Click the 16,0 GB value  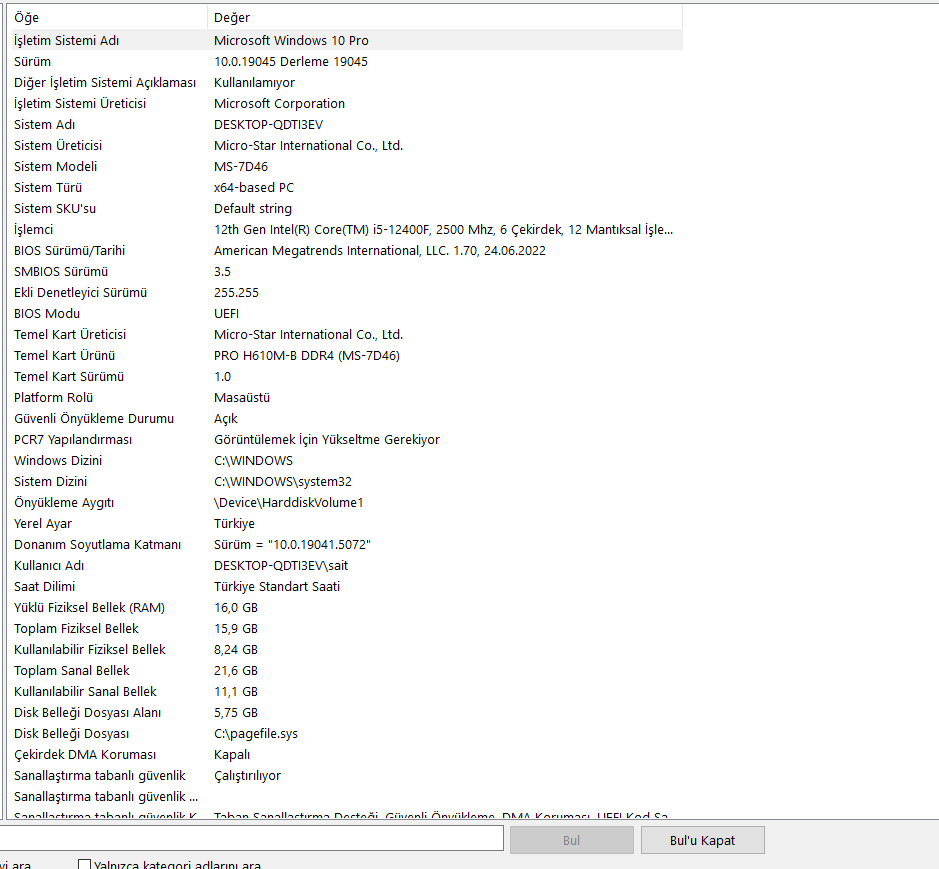click(x=236, y=607)
